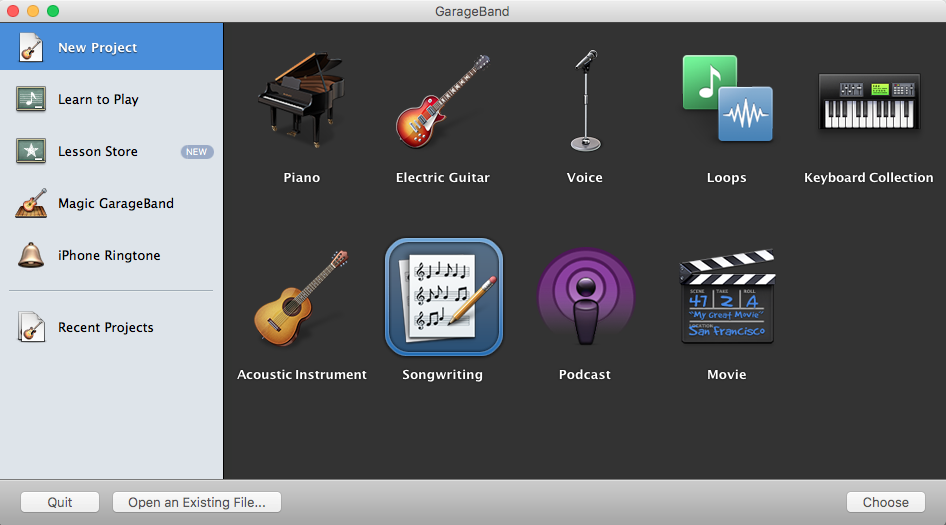Click the Electric Guitar label text

tap(443, 177)
